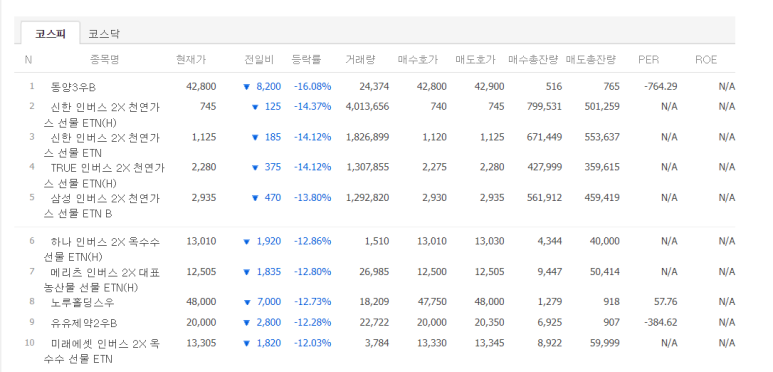
Task: Click the PER column header
Action: (649, 60)
